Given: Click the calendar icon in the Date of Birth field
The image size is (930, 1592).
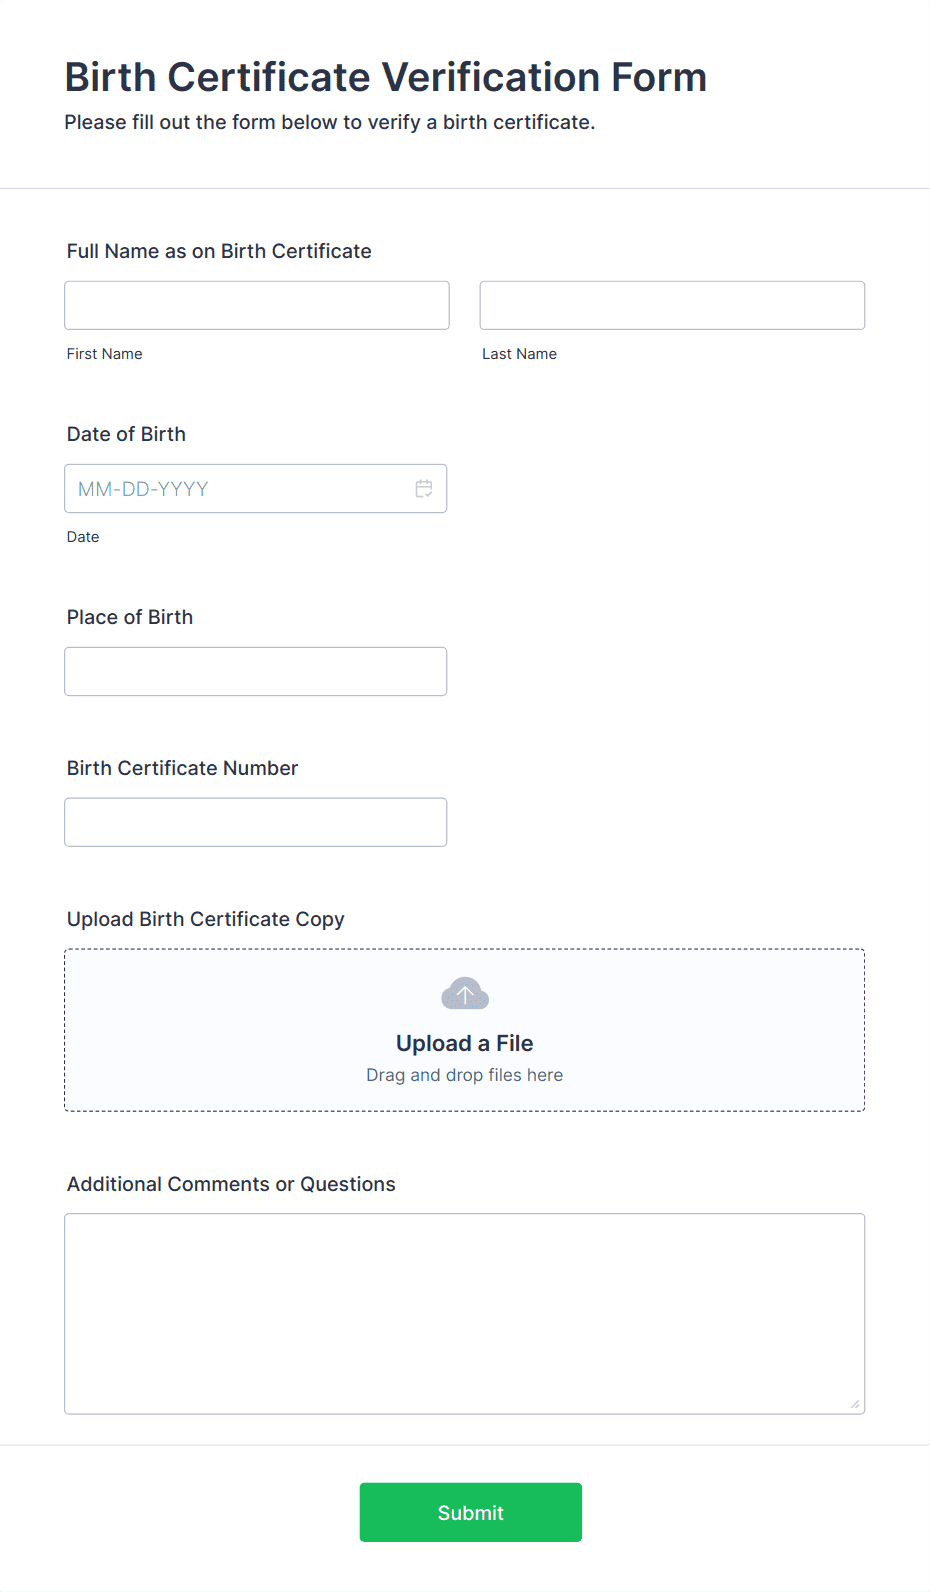Looking at the screenshot, I should point(423,488).
